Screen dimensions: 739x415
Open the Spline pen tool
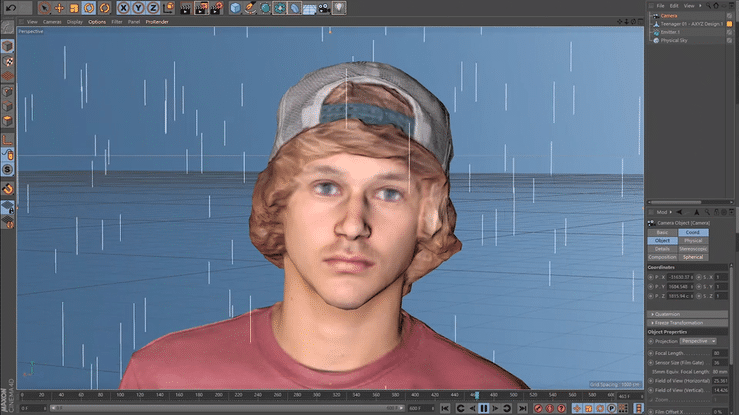tap(250, 8)
